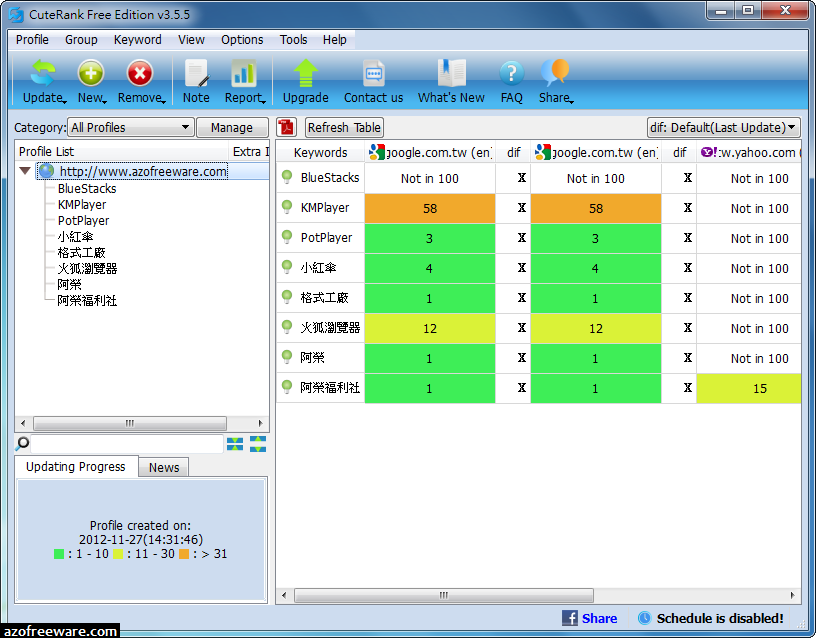Switch to the Updating Progress tab
The image size is (816, 638).
tap(76, 466)
